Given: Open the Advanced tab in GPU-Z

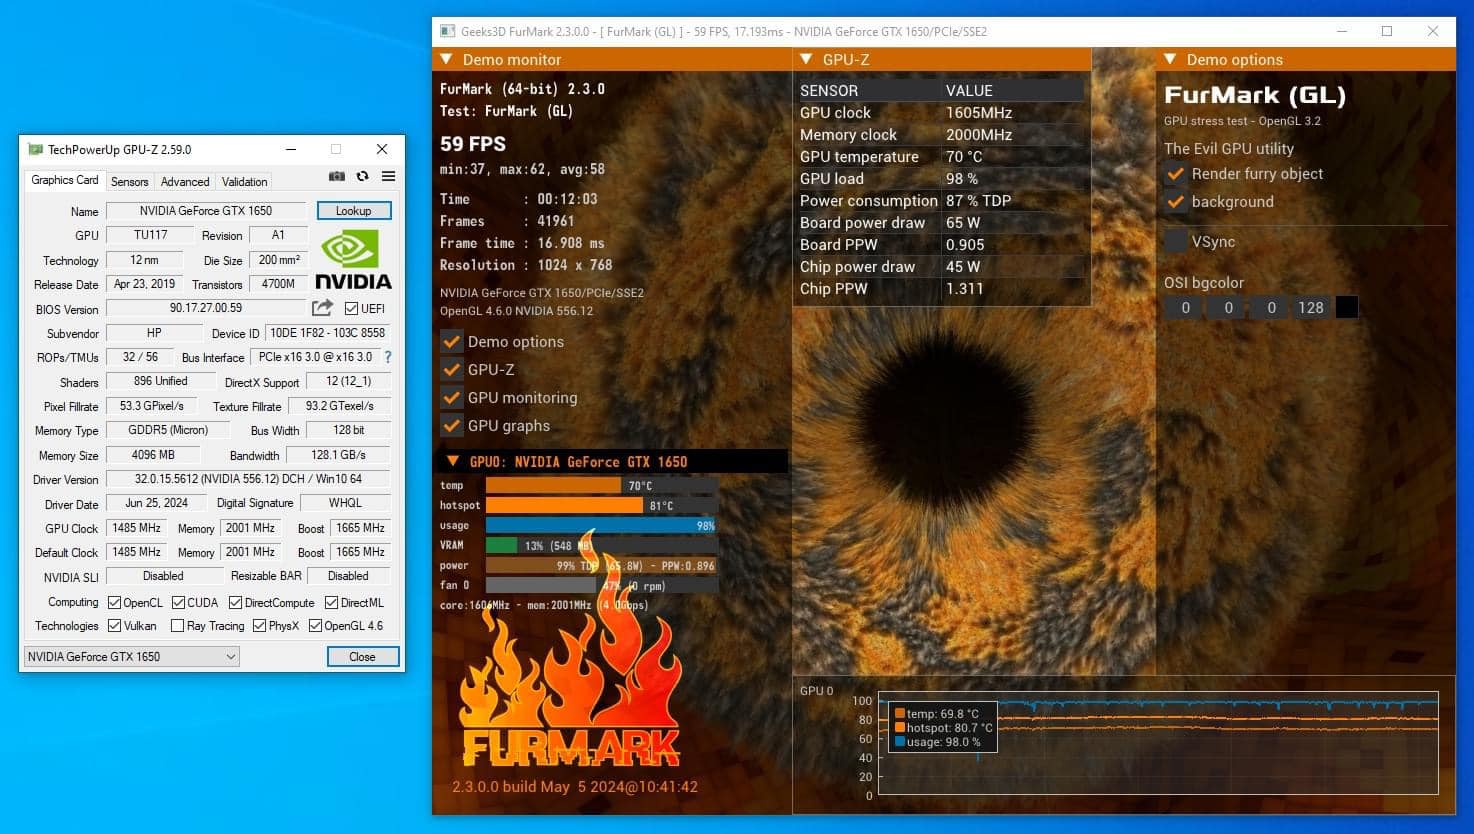Looking at the screenshot, I should [185, 182].
